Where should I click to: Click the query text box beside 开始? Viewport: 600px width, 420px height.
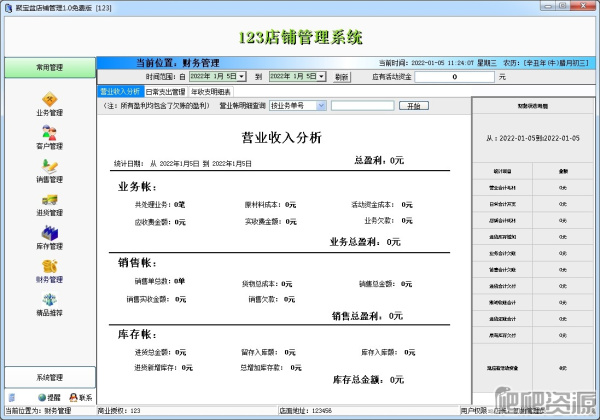pyautogui.click(x=362, y=106)
